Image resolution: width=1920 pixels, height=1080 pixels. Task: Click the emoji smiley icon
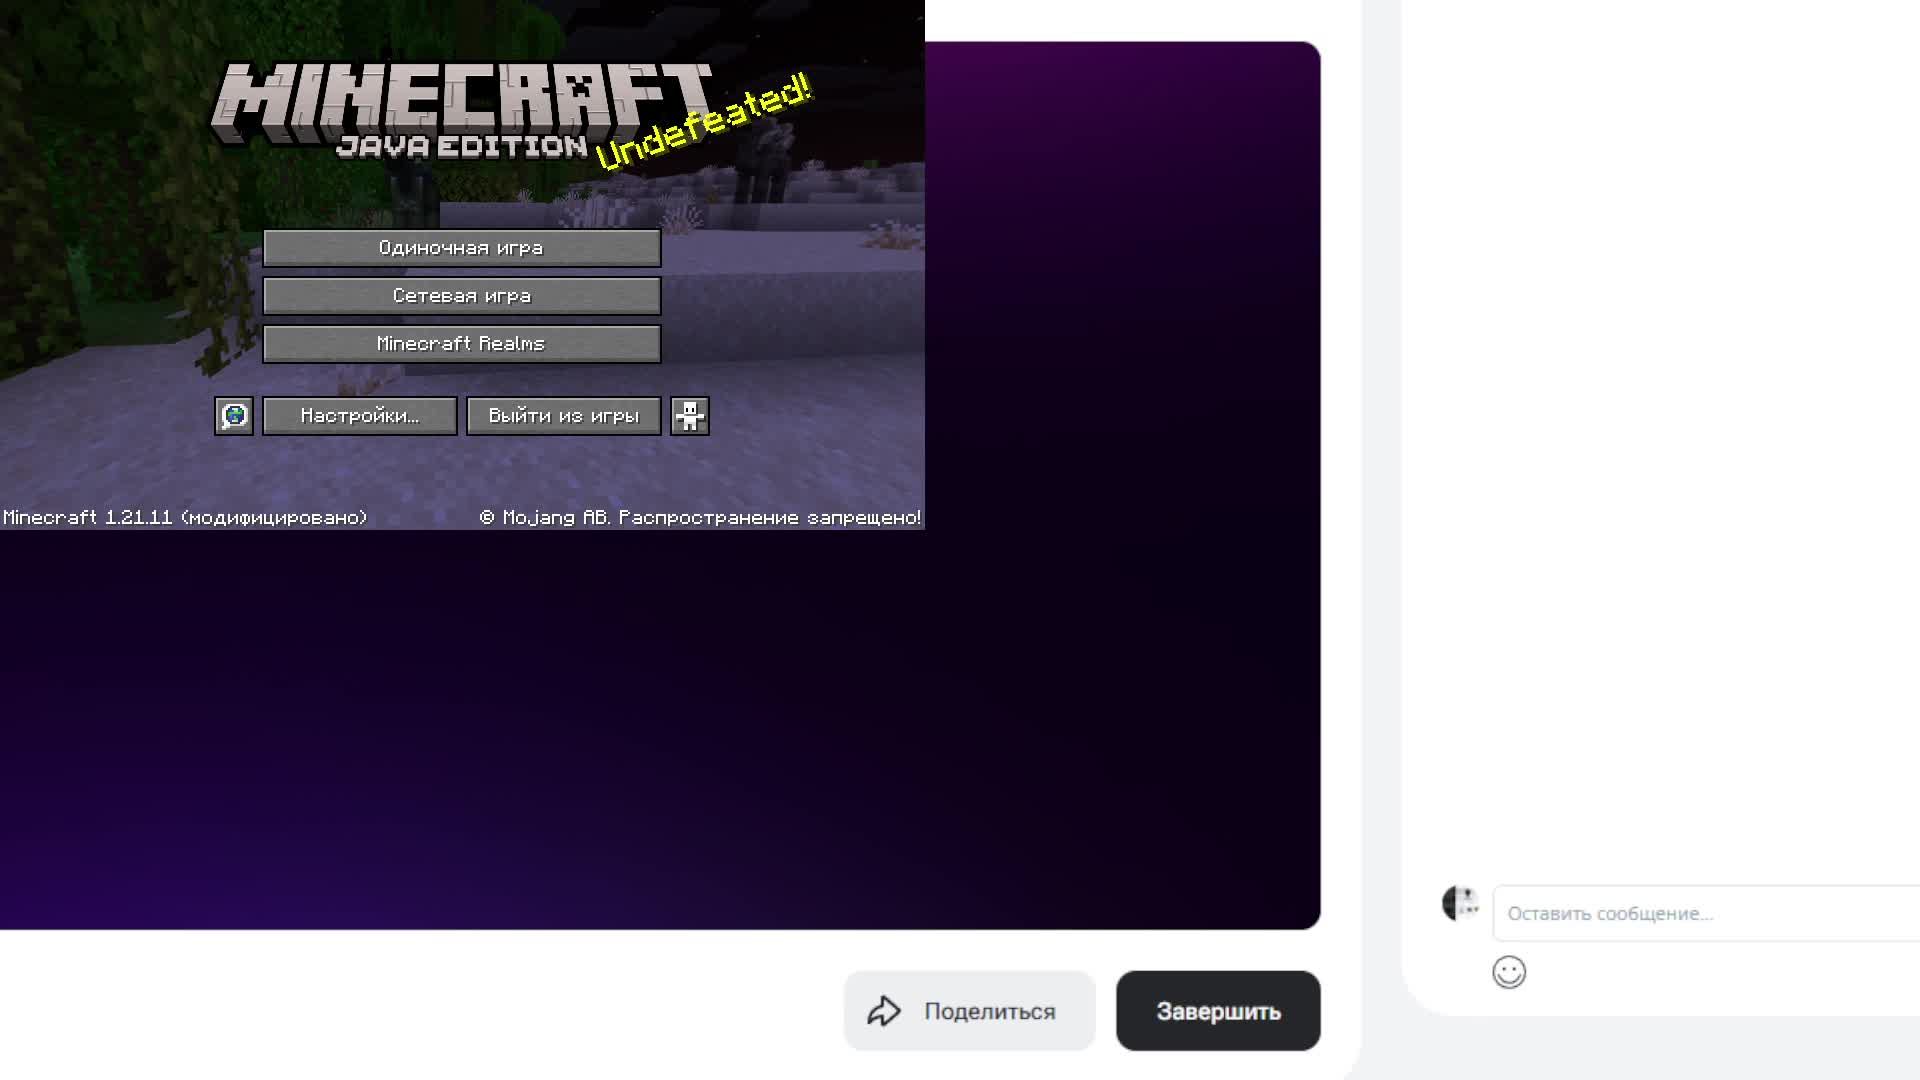click(x=1509, y=972)
